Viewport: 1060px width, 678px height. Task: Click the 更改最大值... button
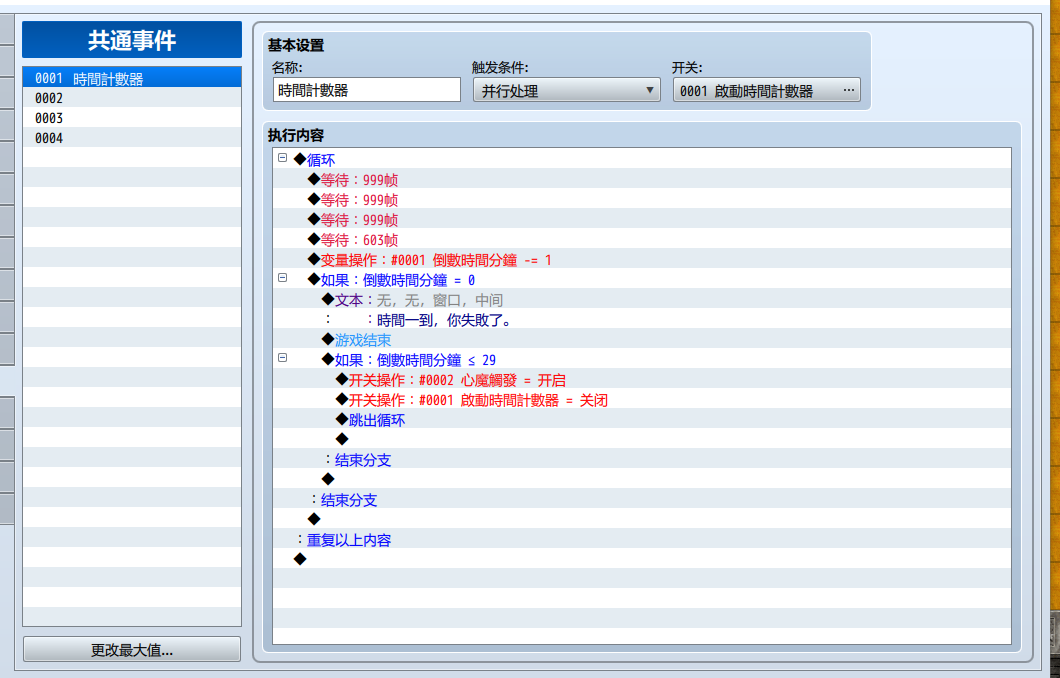(132, 650)
